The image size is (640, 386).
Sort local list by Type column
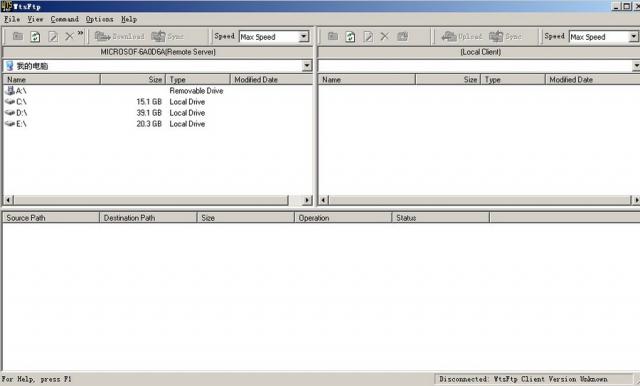pyautogui.click(x=513, y=80)
